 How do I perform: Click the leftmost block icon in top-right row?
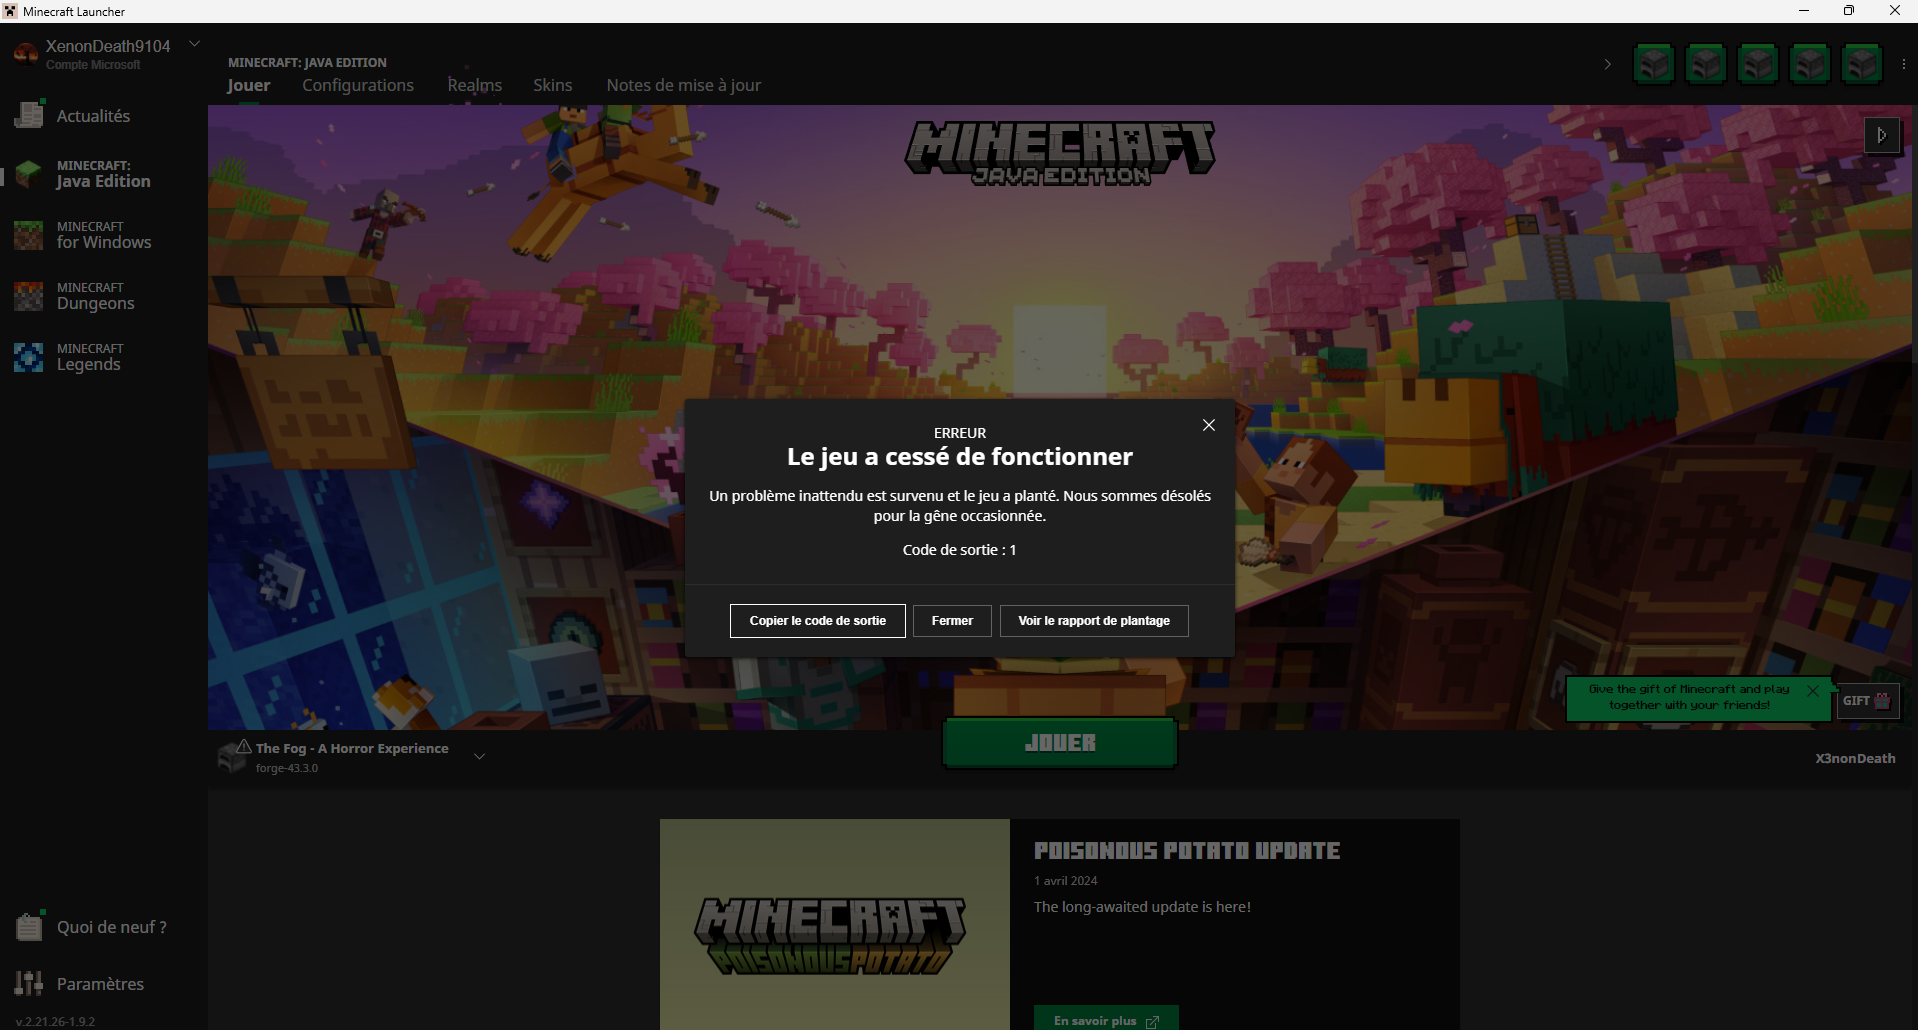point(1654,64)
